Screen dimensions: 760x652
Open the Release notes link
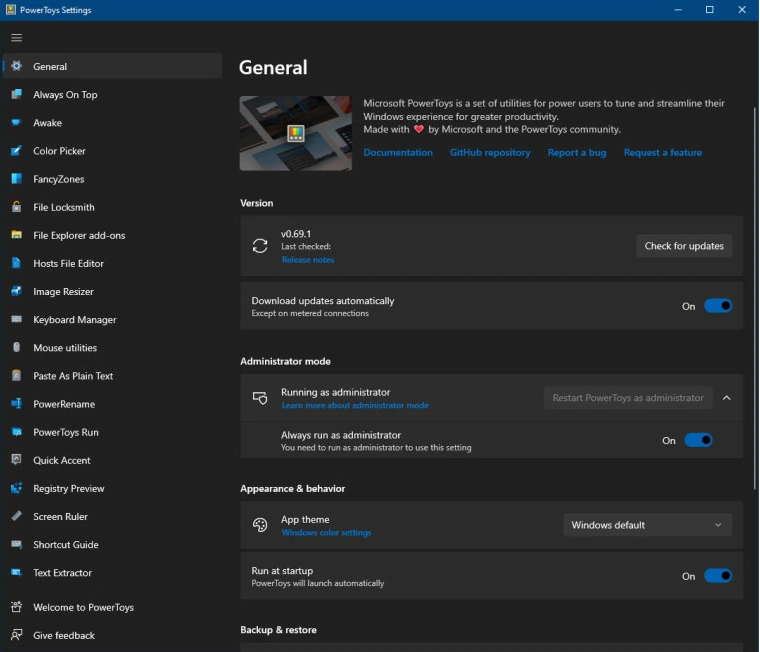307,260
